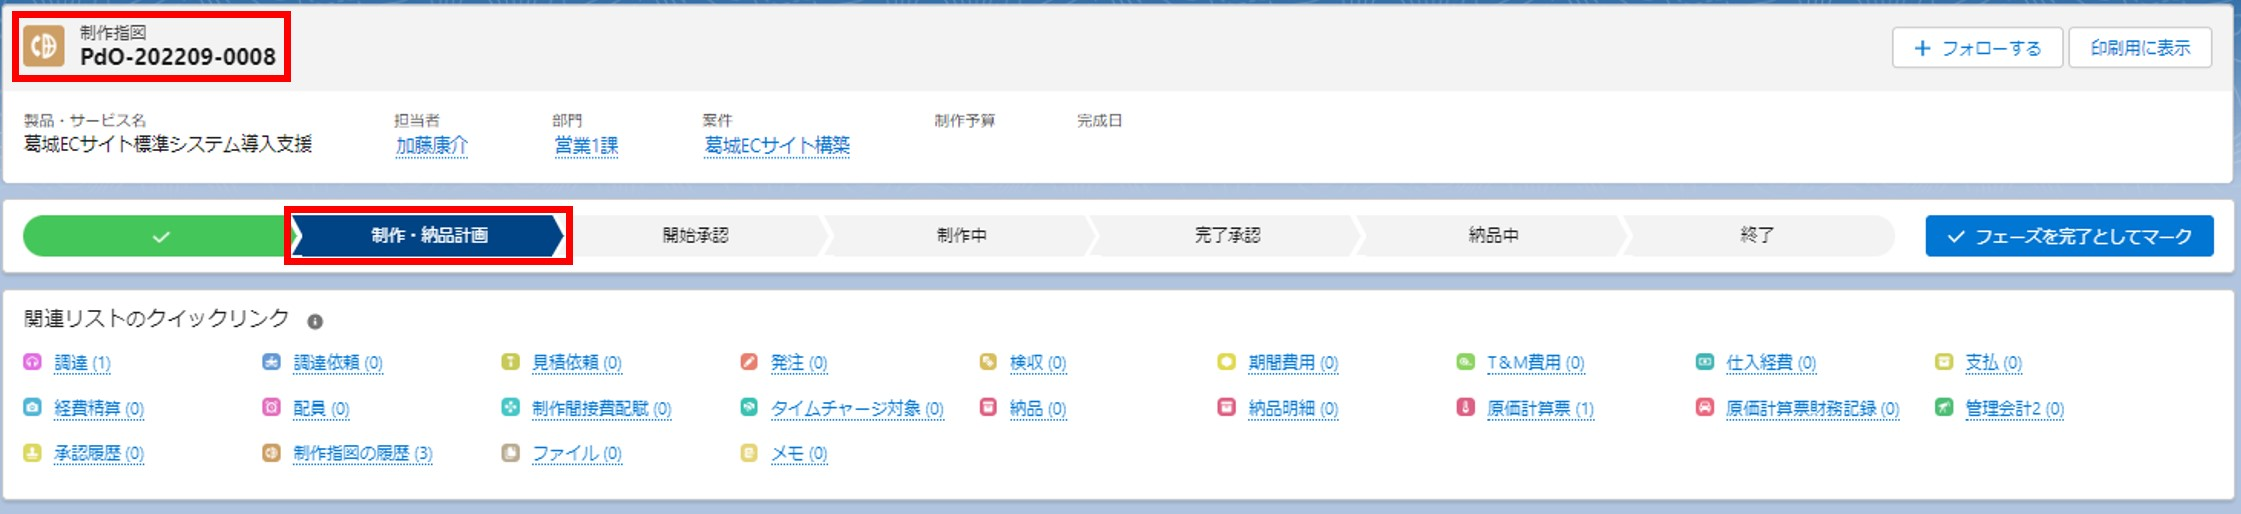Open the 加藤康介 owner link
Image resolution: width=2241 pixels, height=514 pixels.
pos(431,145)
